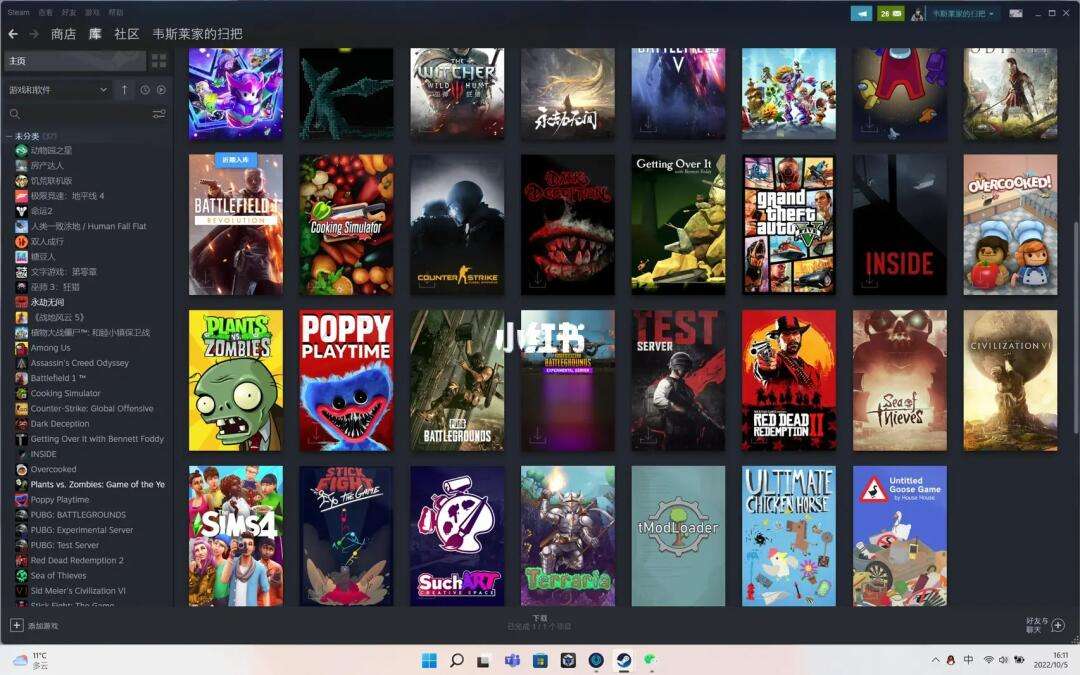Click the recent activity clock icon
Viewport: 1080px width, 675px height.
pos(145,90)
